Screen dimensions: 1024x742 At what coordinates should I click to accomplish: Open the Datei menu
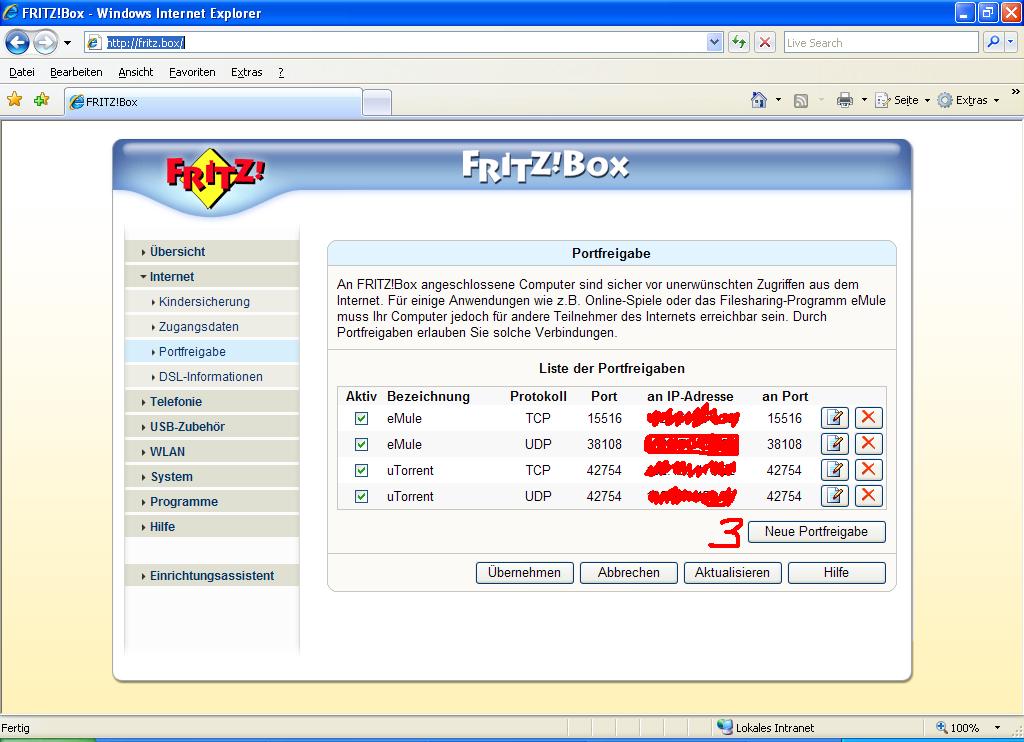click(22, 72)
